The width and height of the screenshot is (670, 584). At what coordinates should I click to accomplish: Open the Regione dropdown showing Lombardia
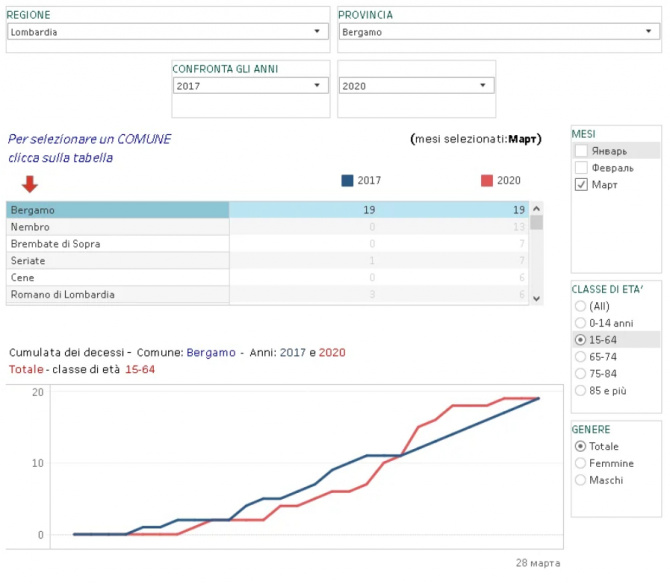[x=167, y=32]
